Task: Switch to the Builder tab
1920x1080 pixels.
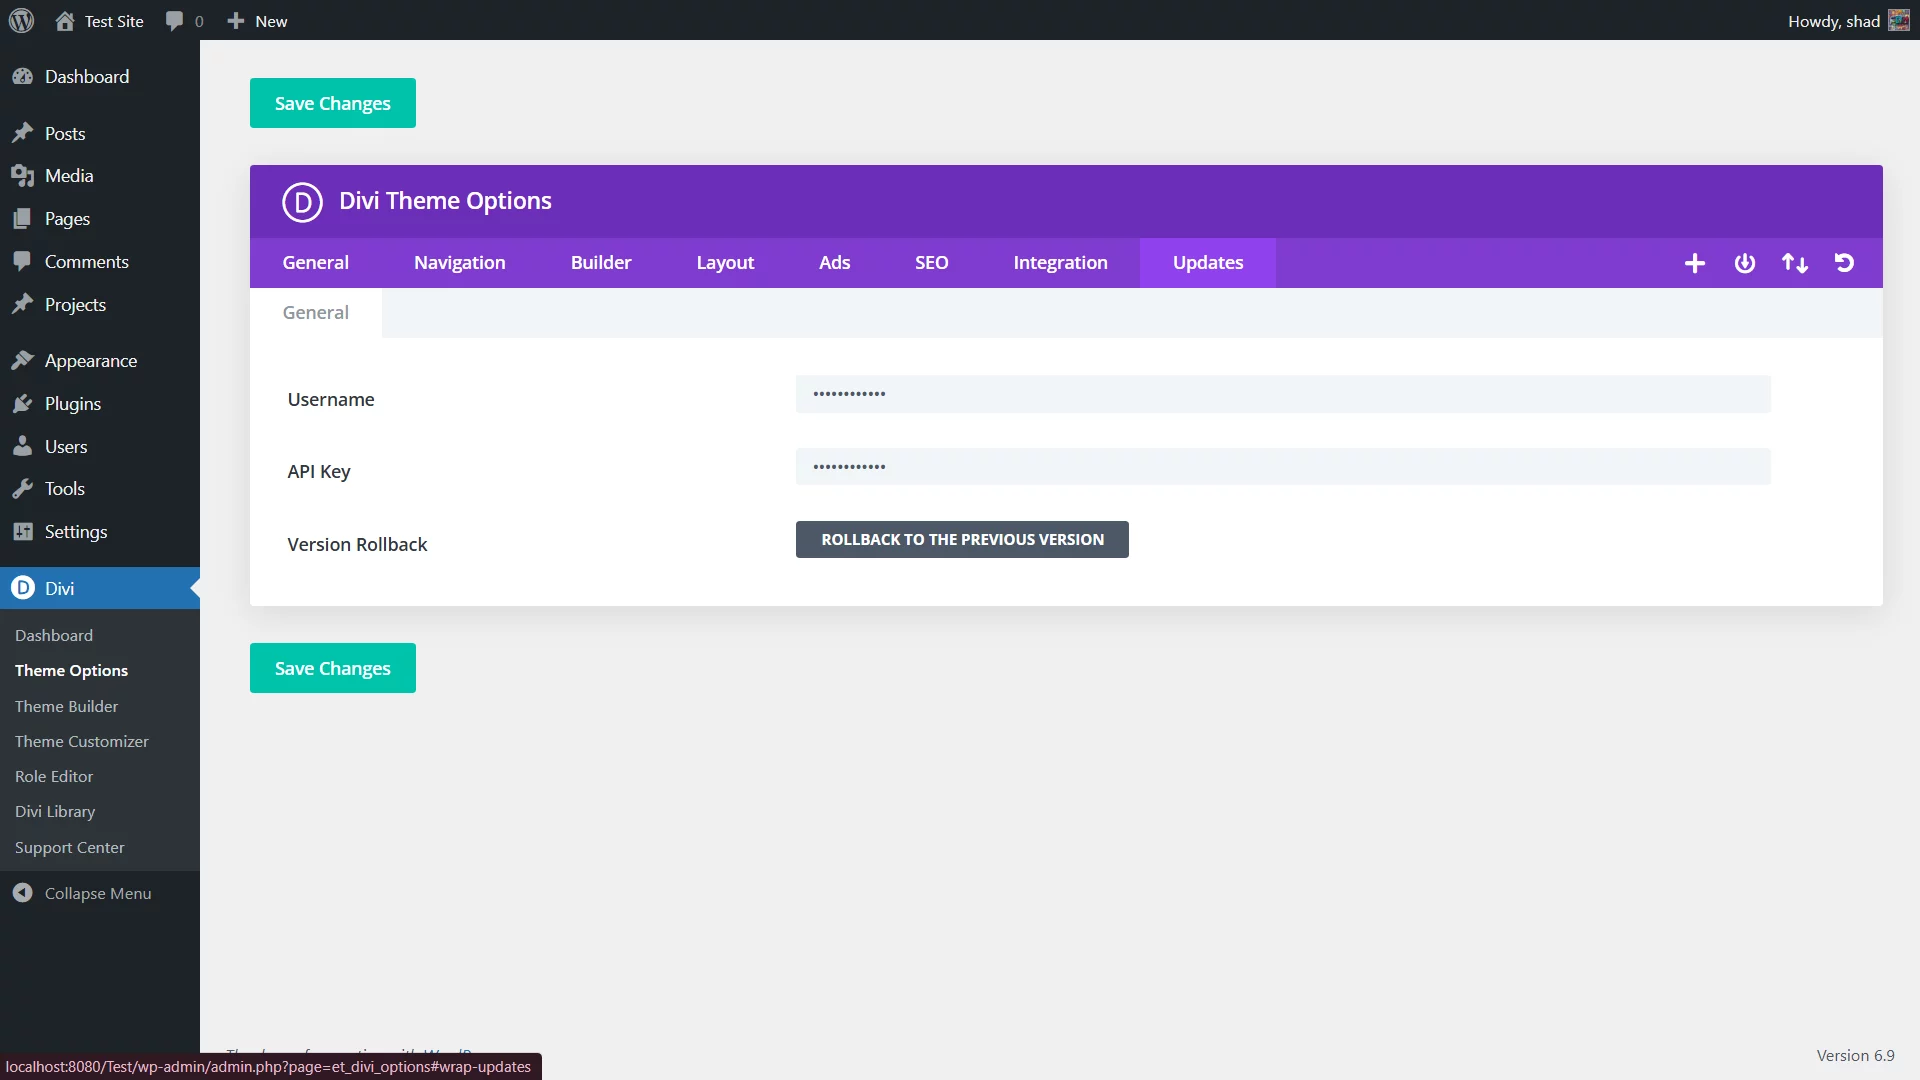Action: (x=600, y=262)
